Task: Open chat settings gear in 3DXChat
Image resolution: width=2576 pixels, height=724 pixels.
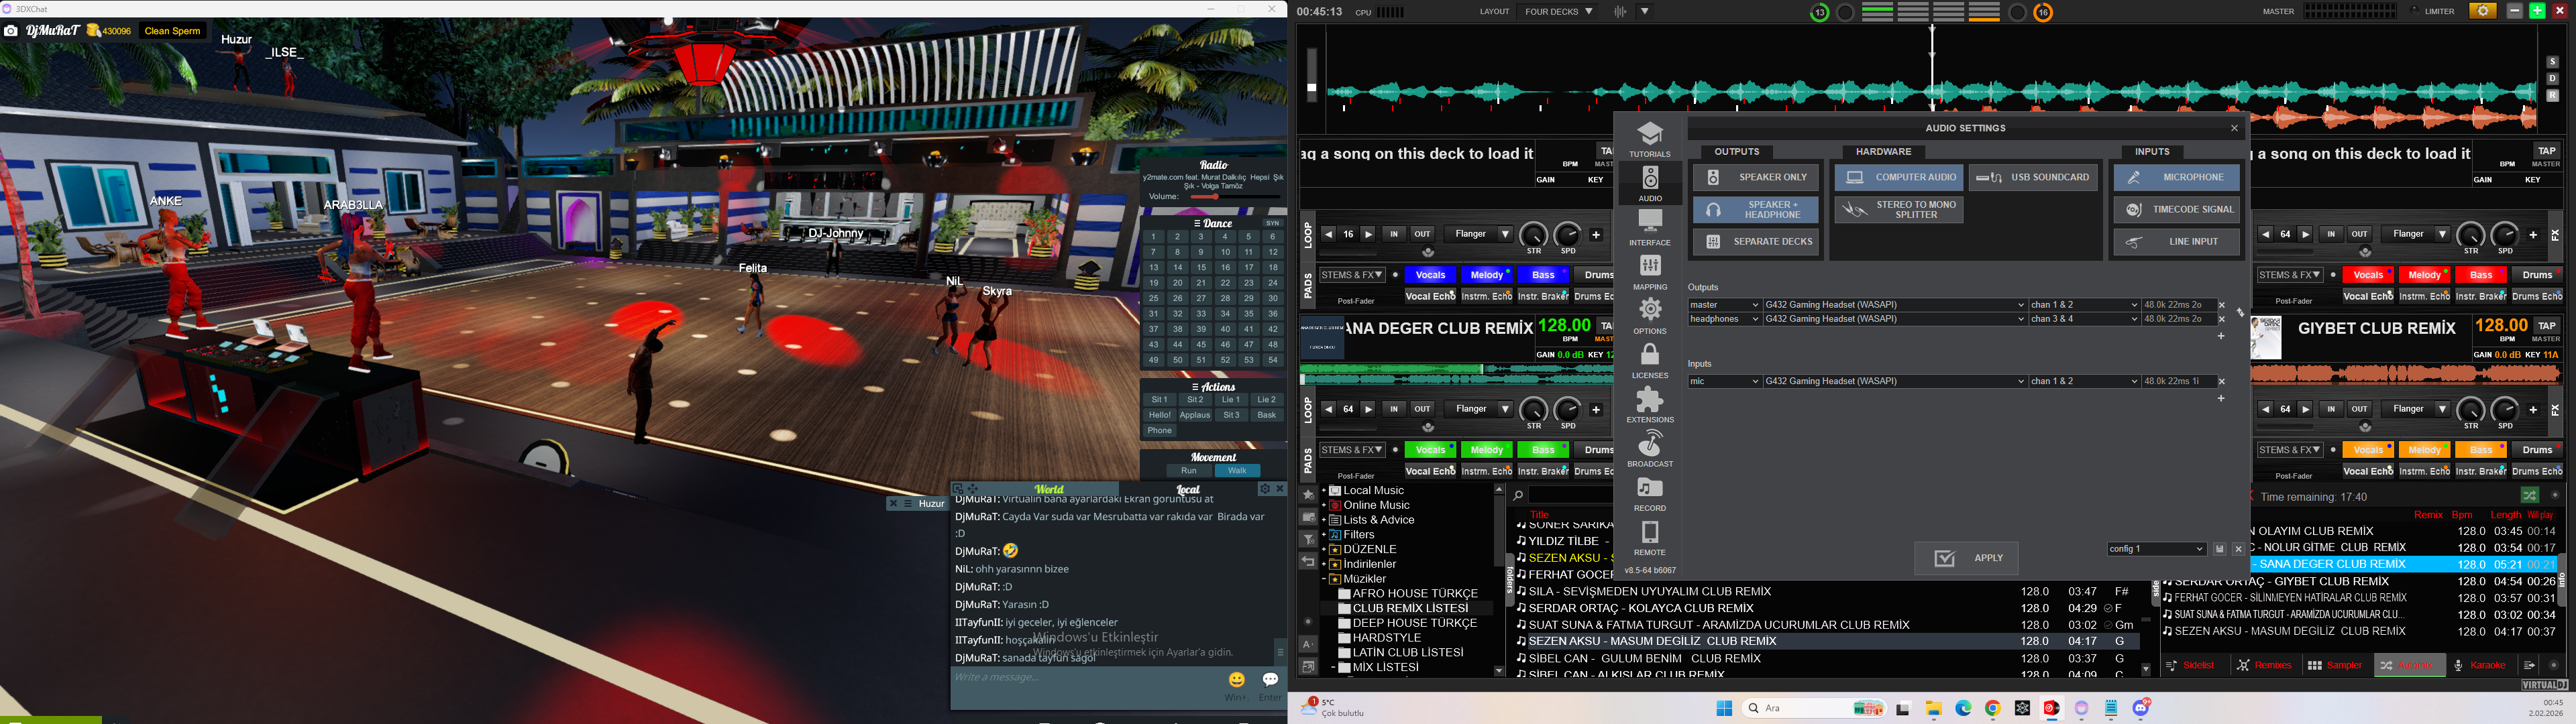Action: pyautogui.click(x=1264, y=489)
